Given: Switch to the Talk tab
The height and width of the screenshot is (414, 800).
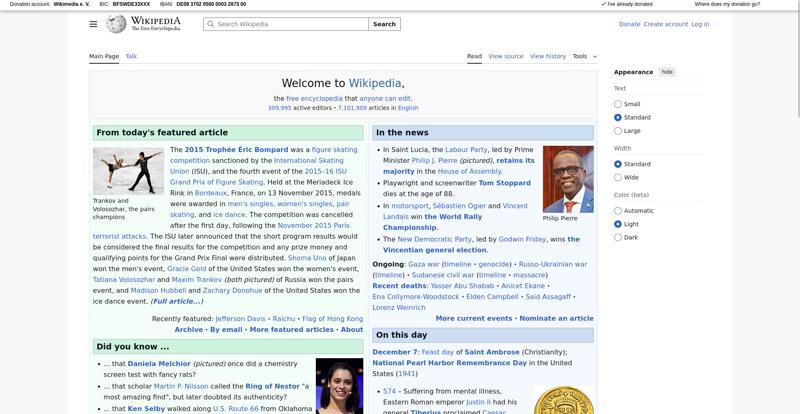Looking at the screenshot, I should tap(131, 56).
